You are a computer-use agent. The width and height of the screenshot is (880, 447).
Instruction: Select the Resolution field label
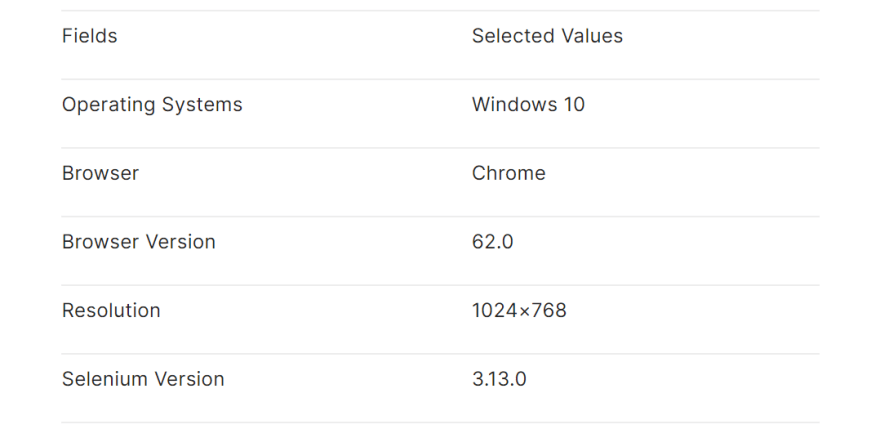pyautogui.click(x=111, y=310)
